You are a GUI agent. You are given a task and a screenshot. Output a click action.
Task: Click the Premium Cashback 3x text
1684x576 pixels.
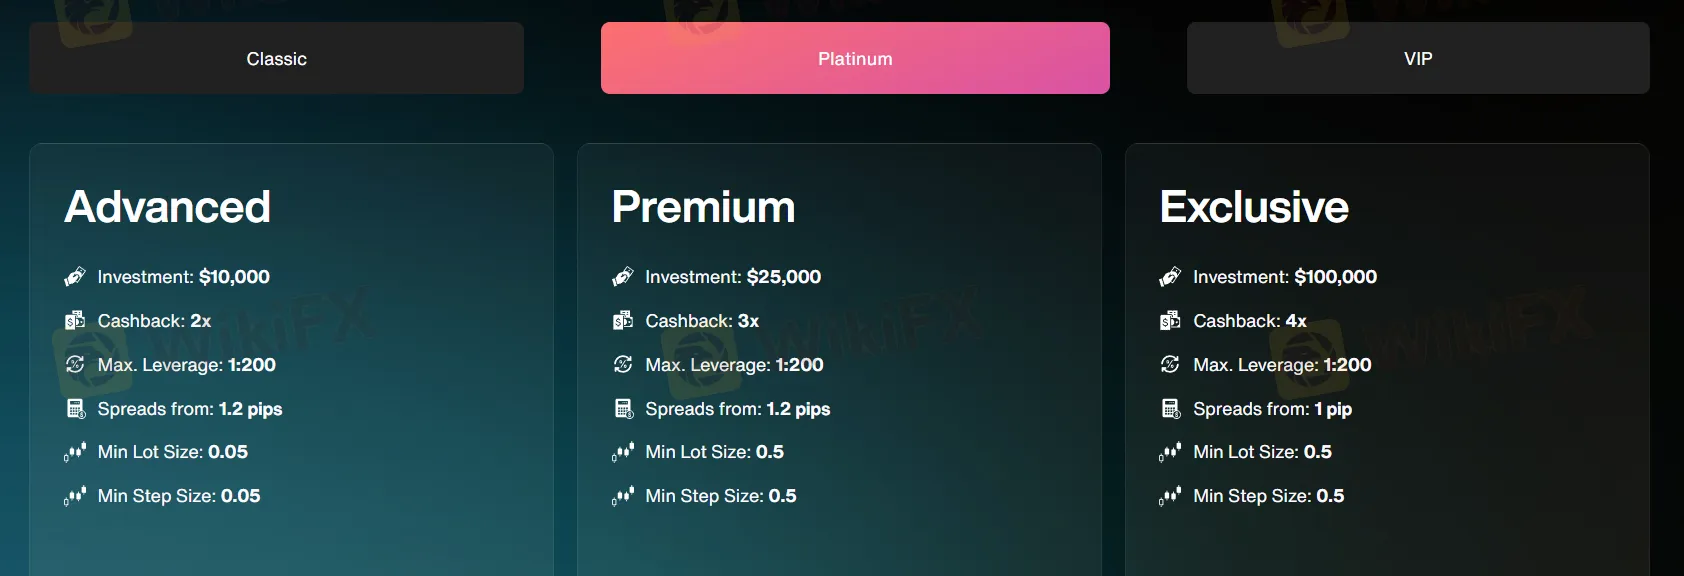pos(702,321)
